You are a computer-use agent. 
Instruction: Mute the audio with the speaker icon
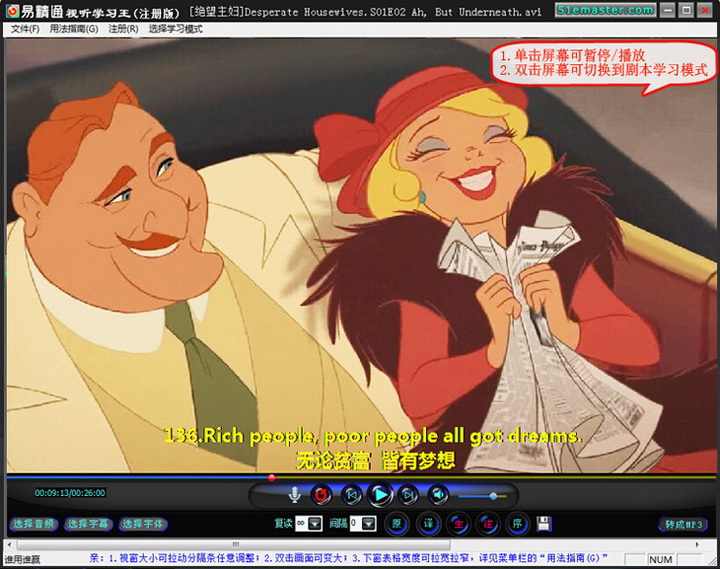(438, 495)
